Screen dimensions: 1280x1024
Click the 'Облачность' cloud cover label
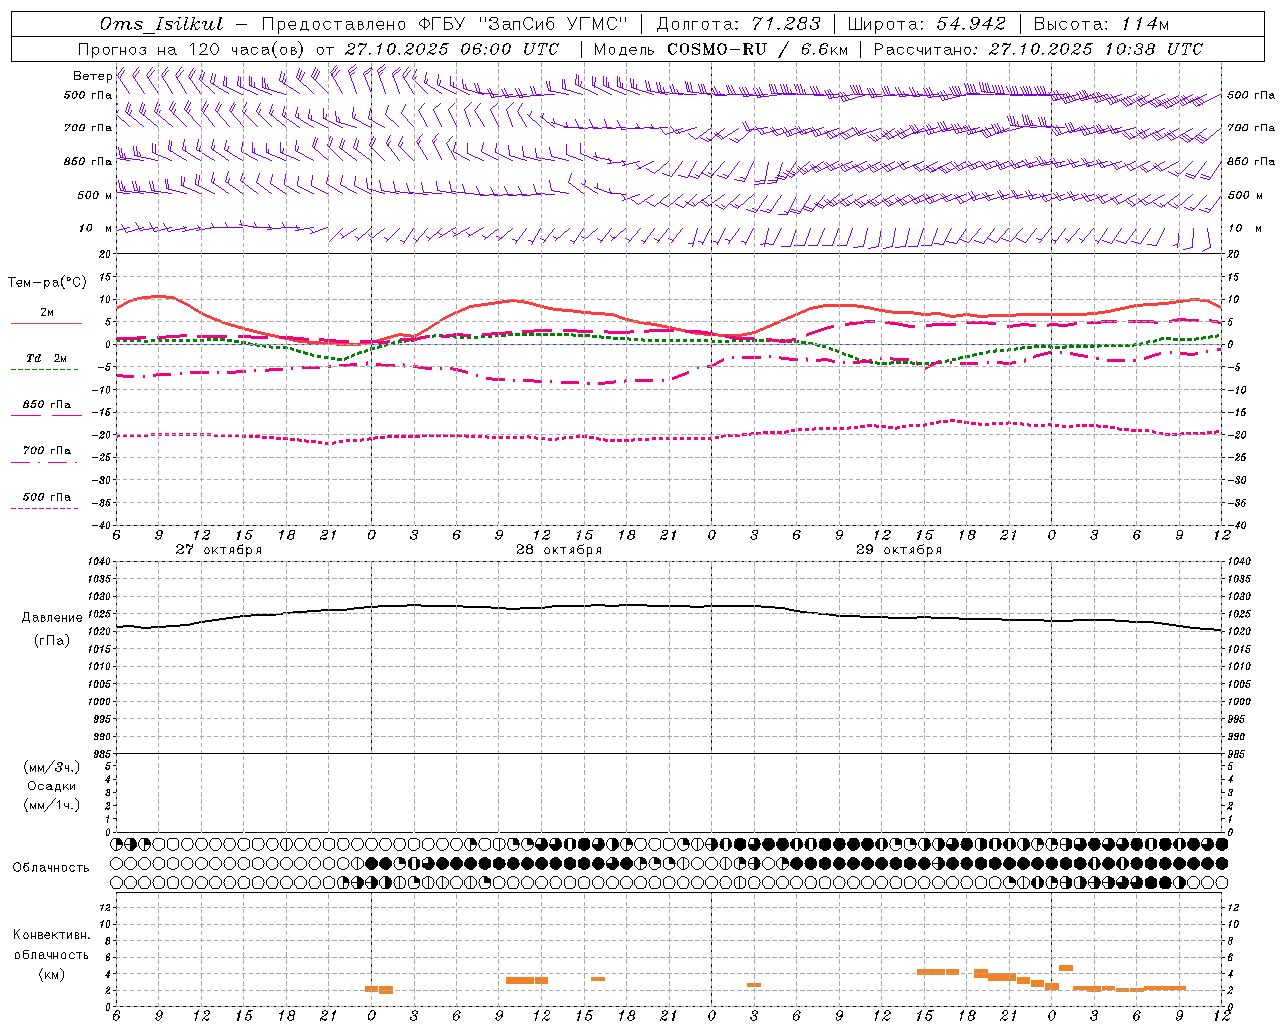tap(51, 868)
